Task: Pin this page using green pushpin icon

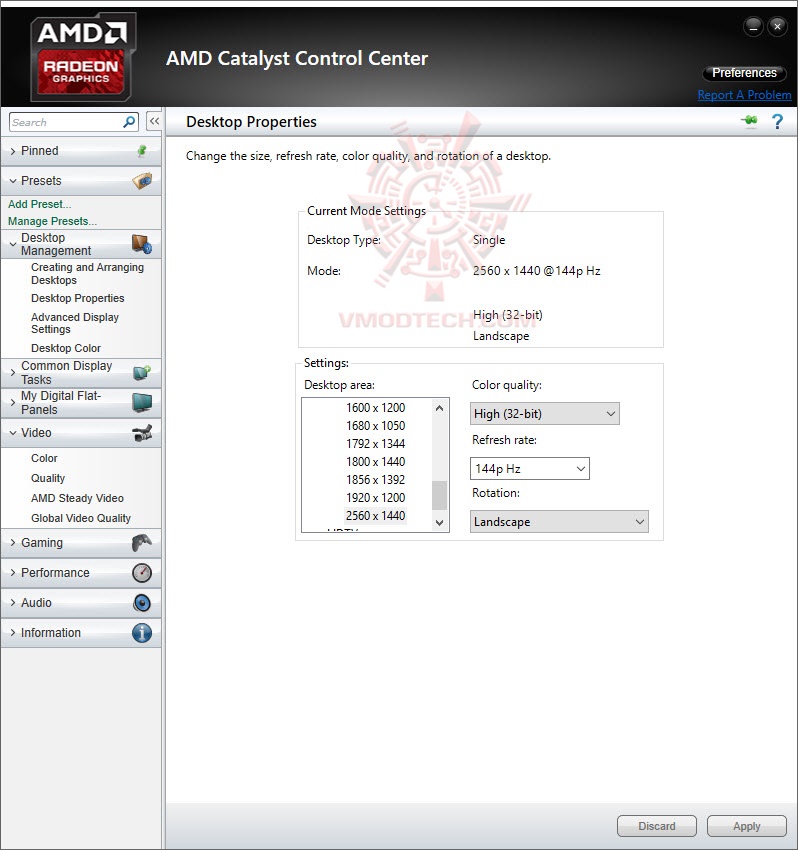Action: pyautogui.click(x=750, y=120)
